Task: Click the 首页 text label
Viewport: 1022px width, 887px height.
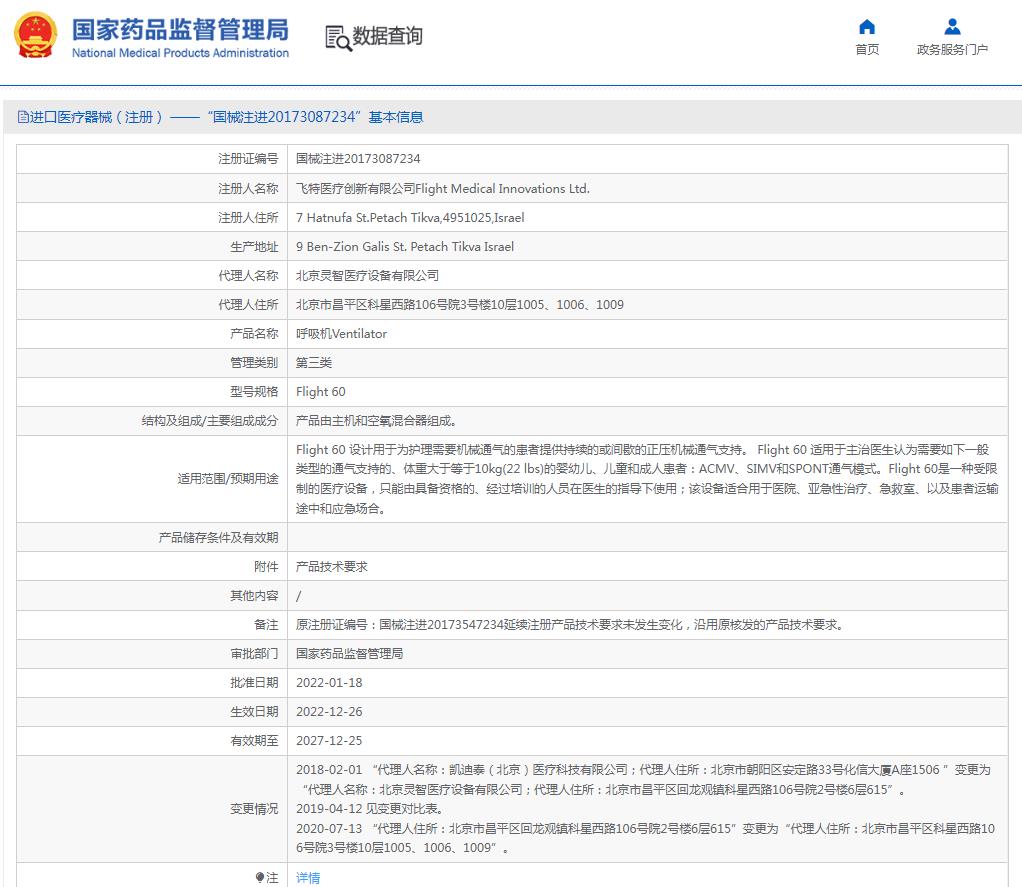Action: 867,50
